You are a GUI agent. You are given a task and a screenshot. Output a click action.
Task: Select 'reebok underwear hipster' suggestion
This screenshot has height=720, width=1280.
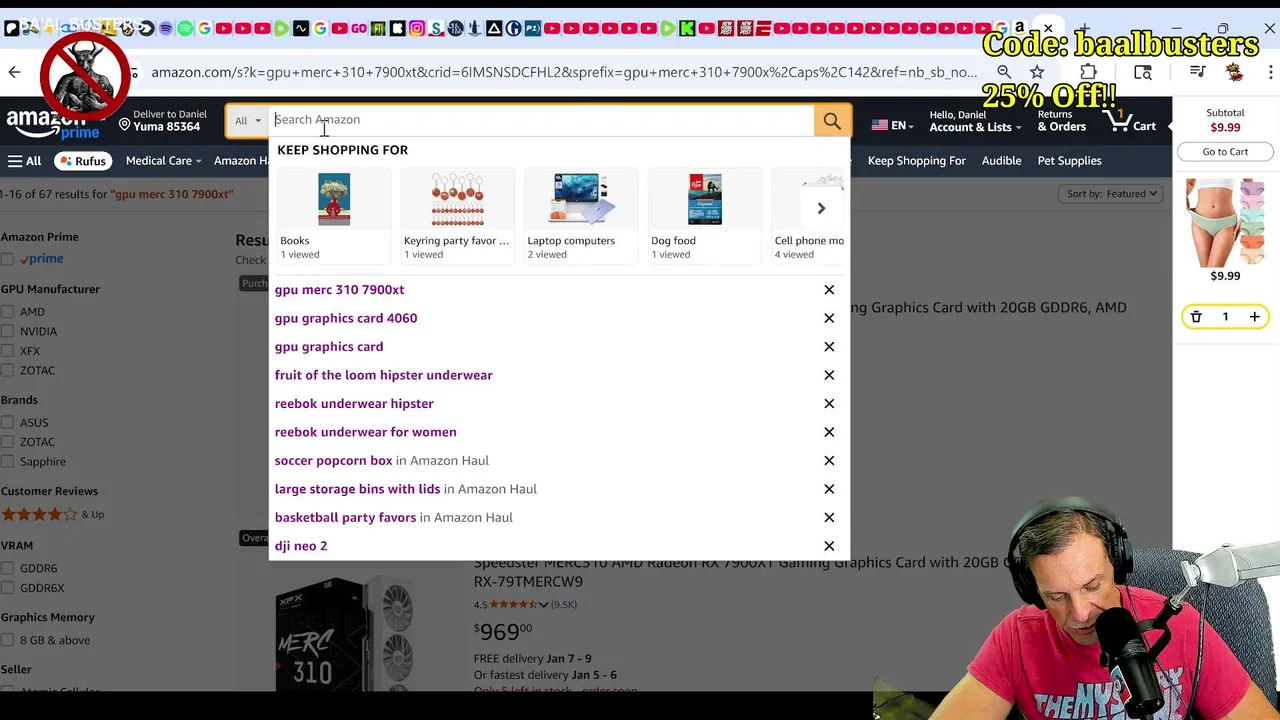(x=354, y=404)
